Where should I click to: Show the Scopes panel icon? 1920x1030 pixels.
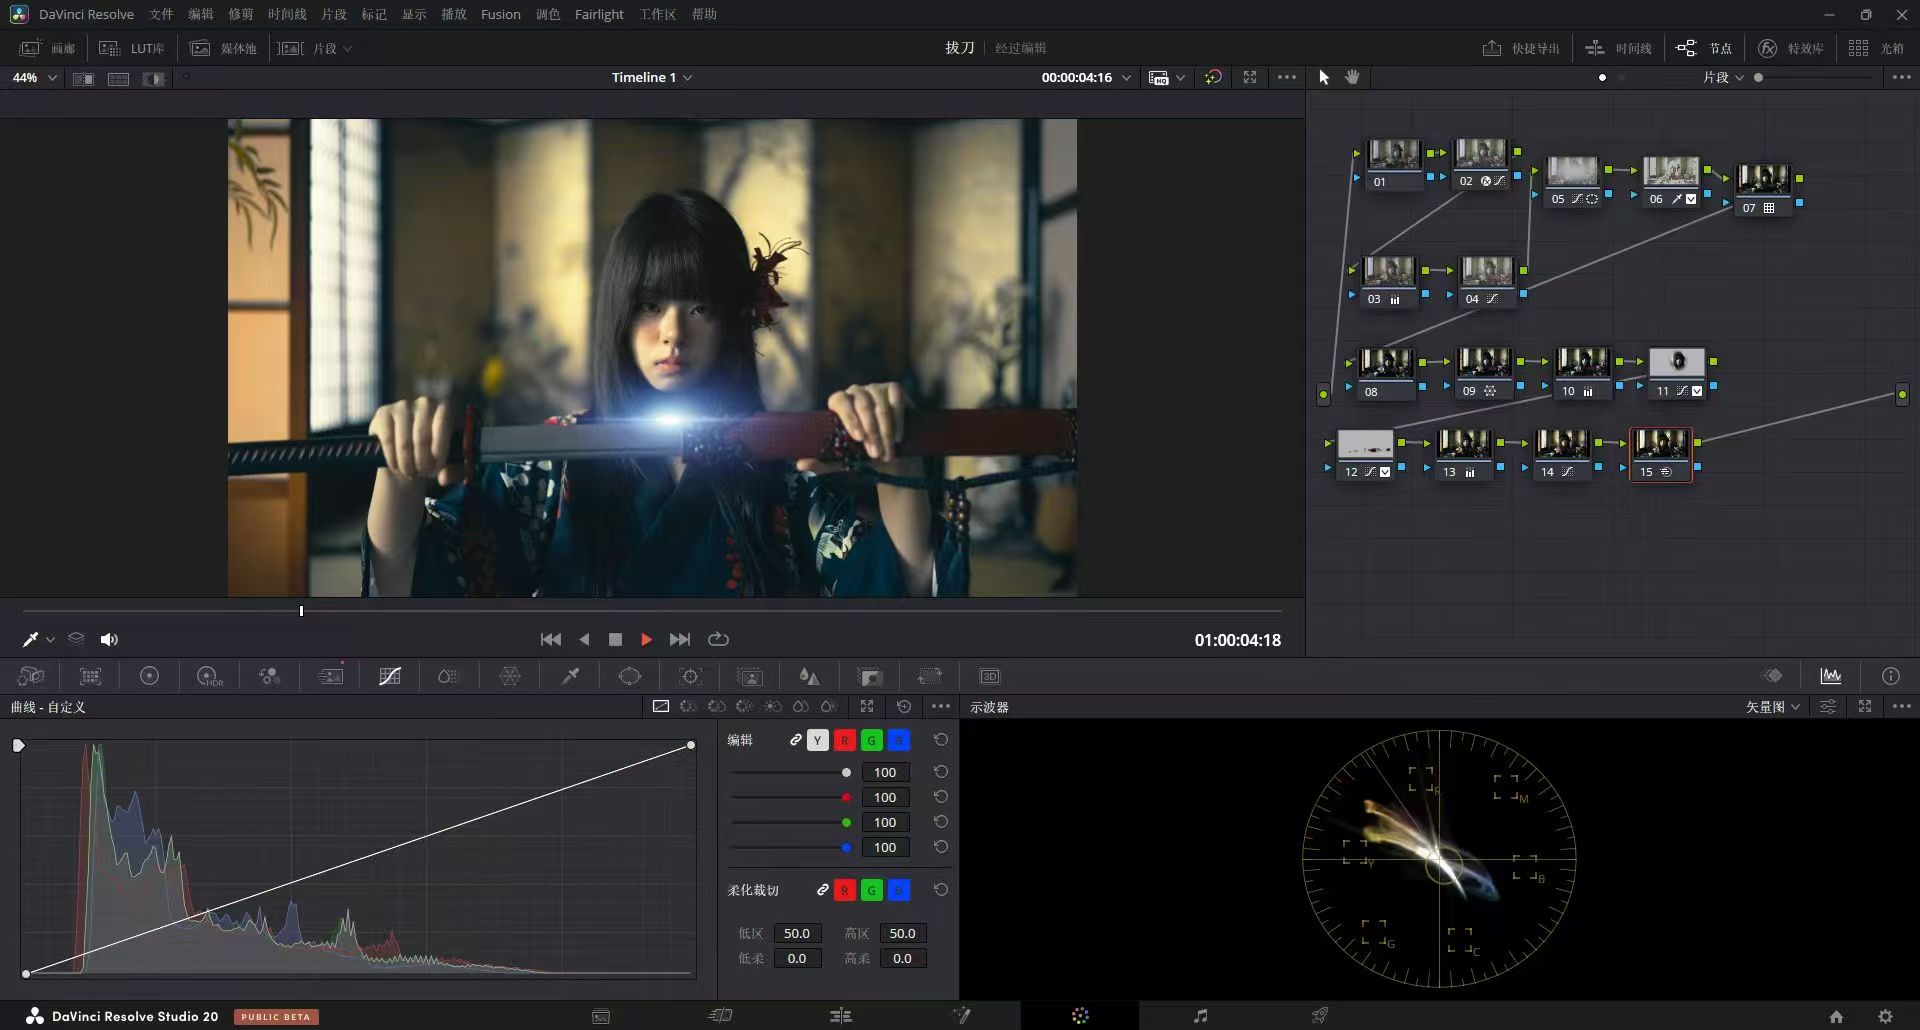click(1830, 676)
